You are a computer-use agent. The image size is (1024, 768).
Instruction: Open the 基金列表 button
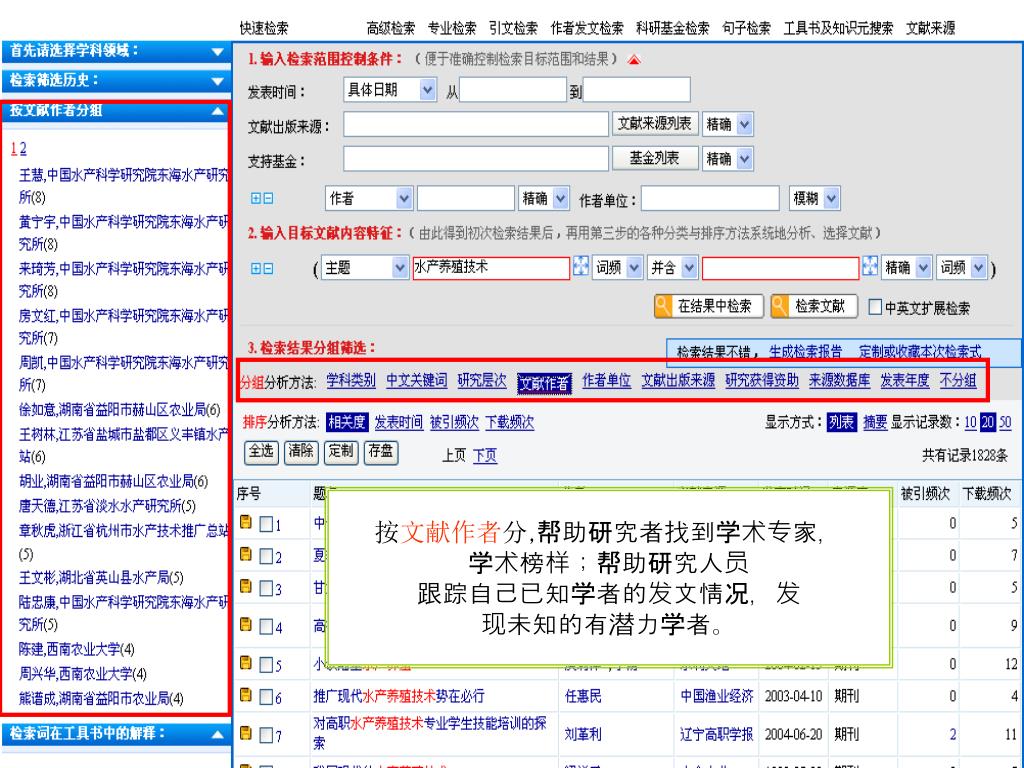[x=655, y=158]
